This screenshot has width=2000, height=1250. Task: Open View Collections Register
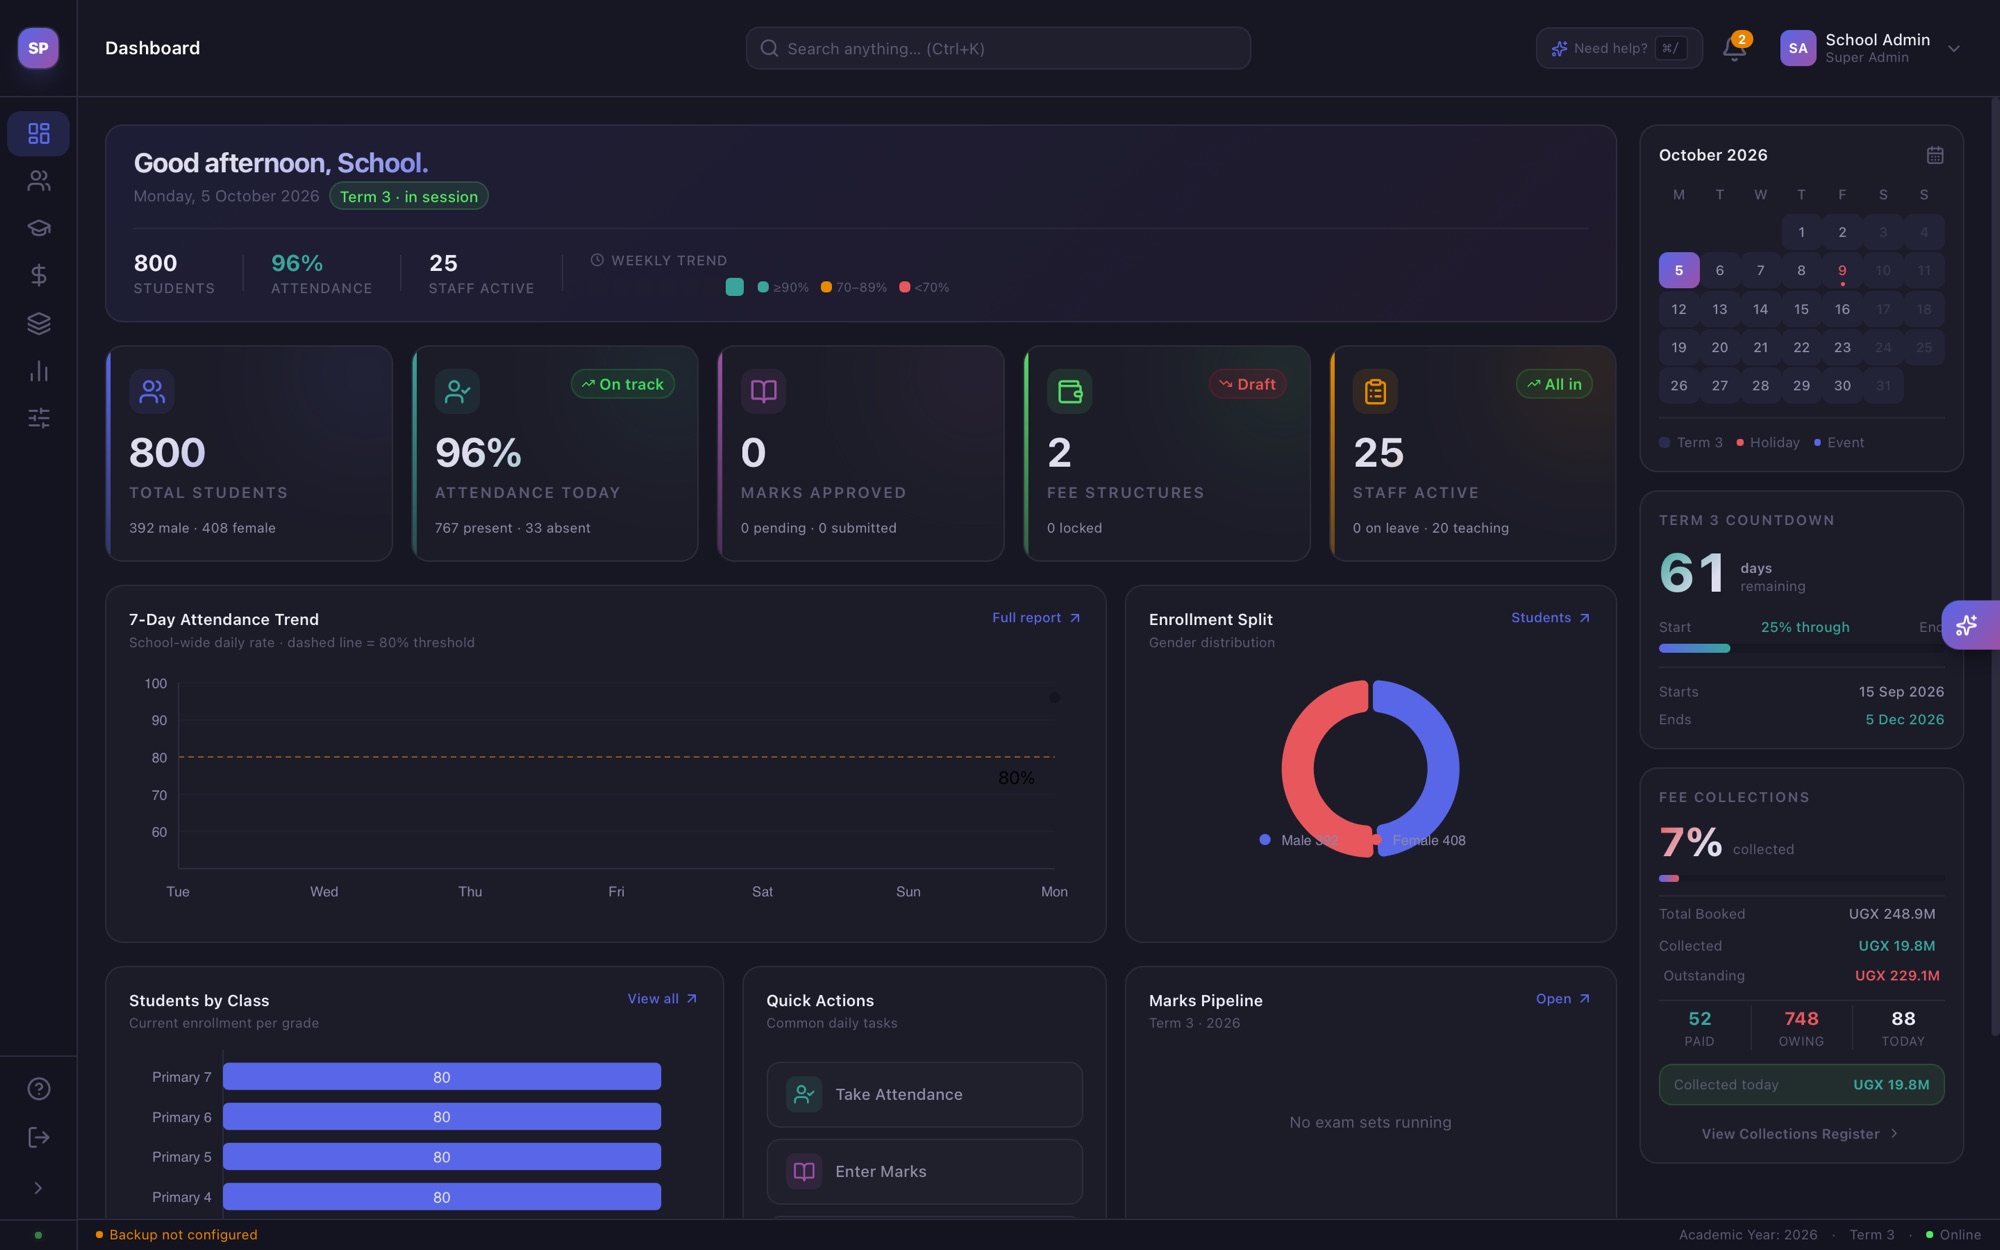click(x=1801, y=1134)
